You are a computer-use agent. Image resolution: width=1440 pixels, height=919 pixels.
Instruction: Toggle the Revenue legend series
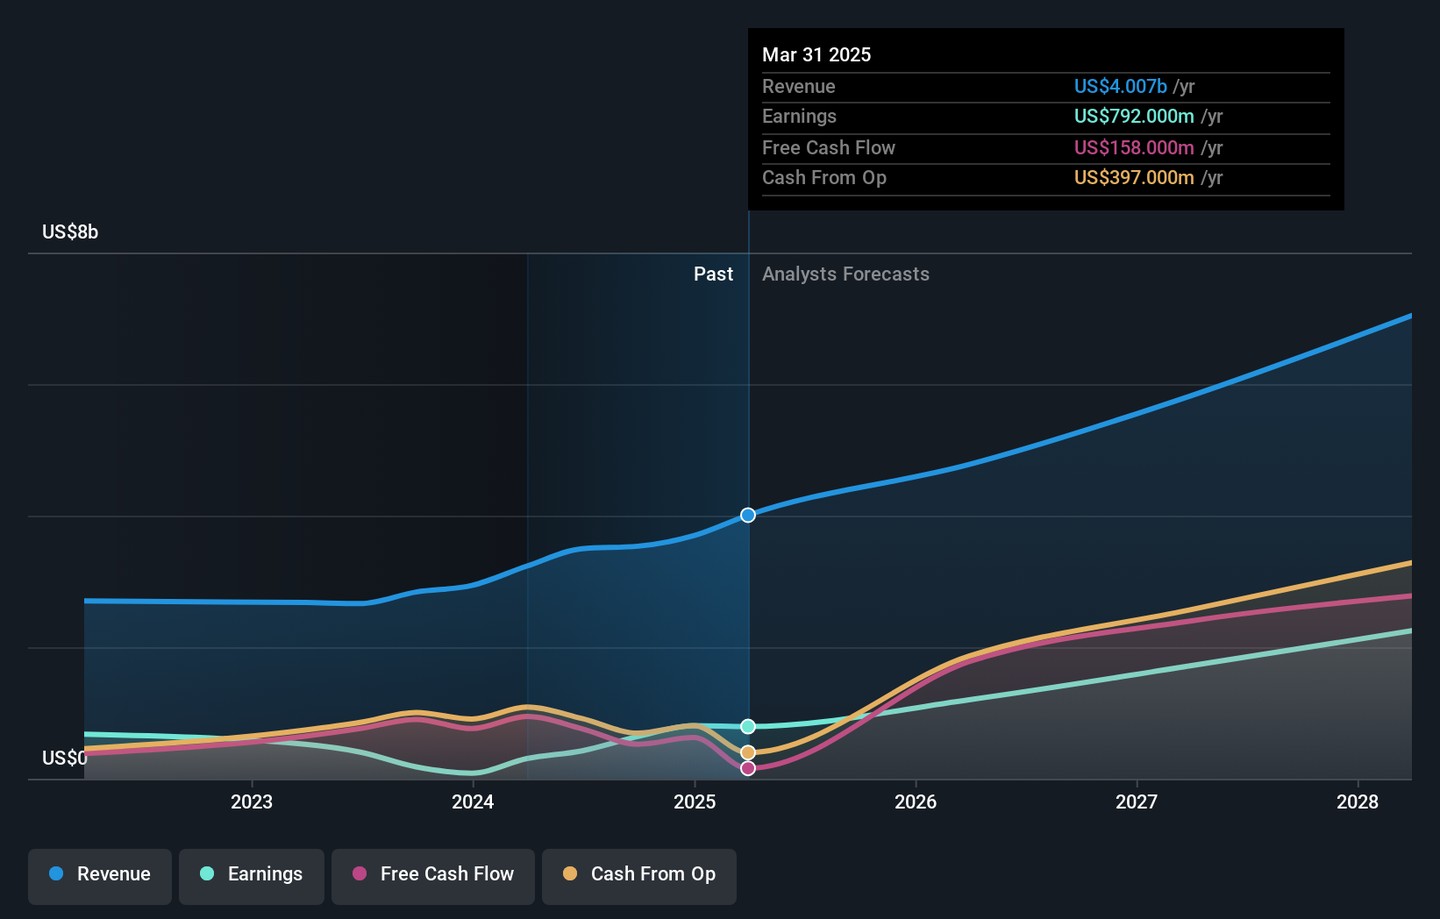click(100, 875)
